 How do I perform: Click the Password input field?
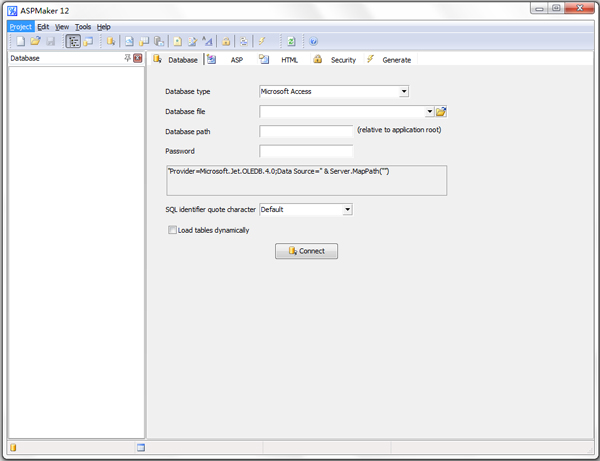pos(306,152)
